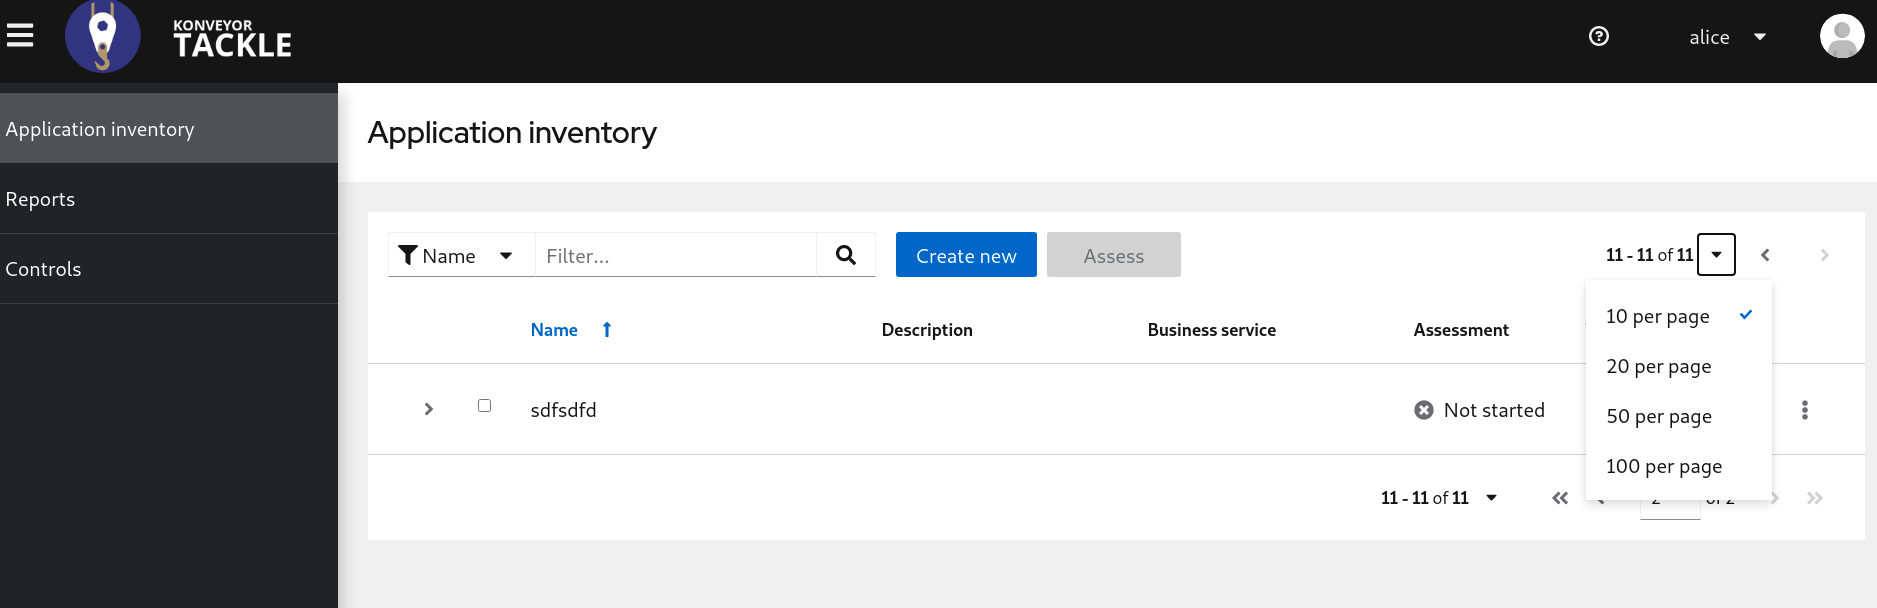Toggle the Name column sort arrow

607,330
